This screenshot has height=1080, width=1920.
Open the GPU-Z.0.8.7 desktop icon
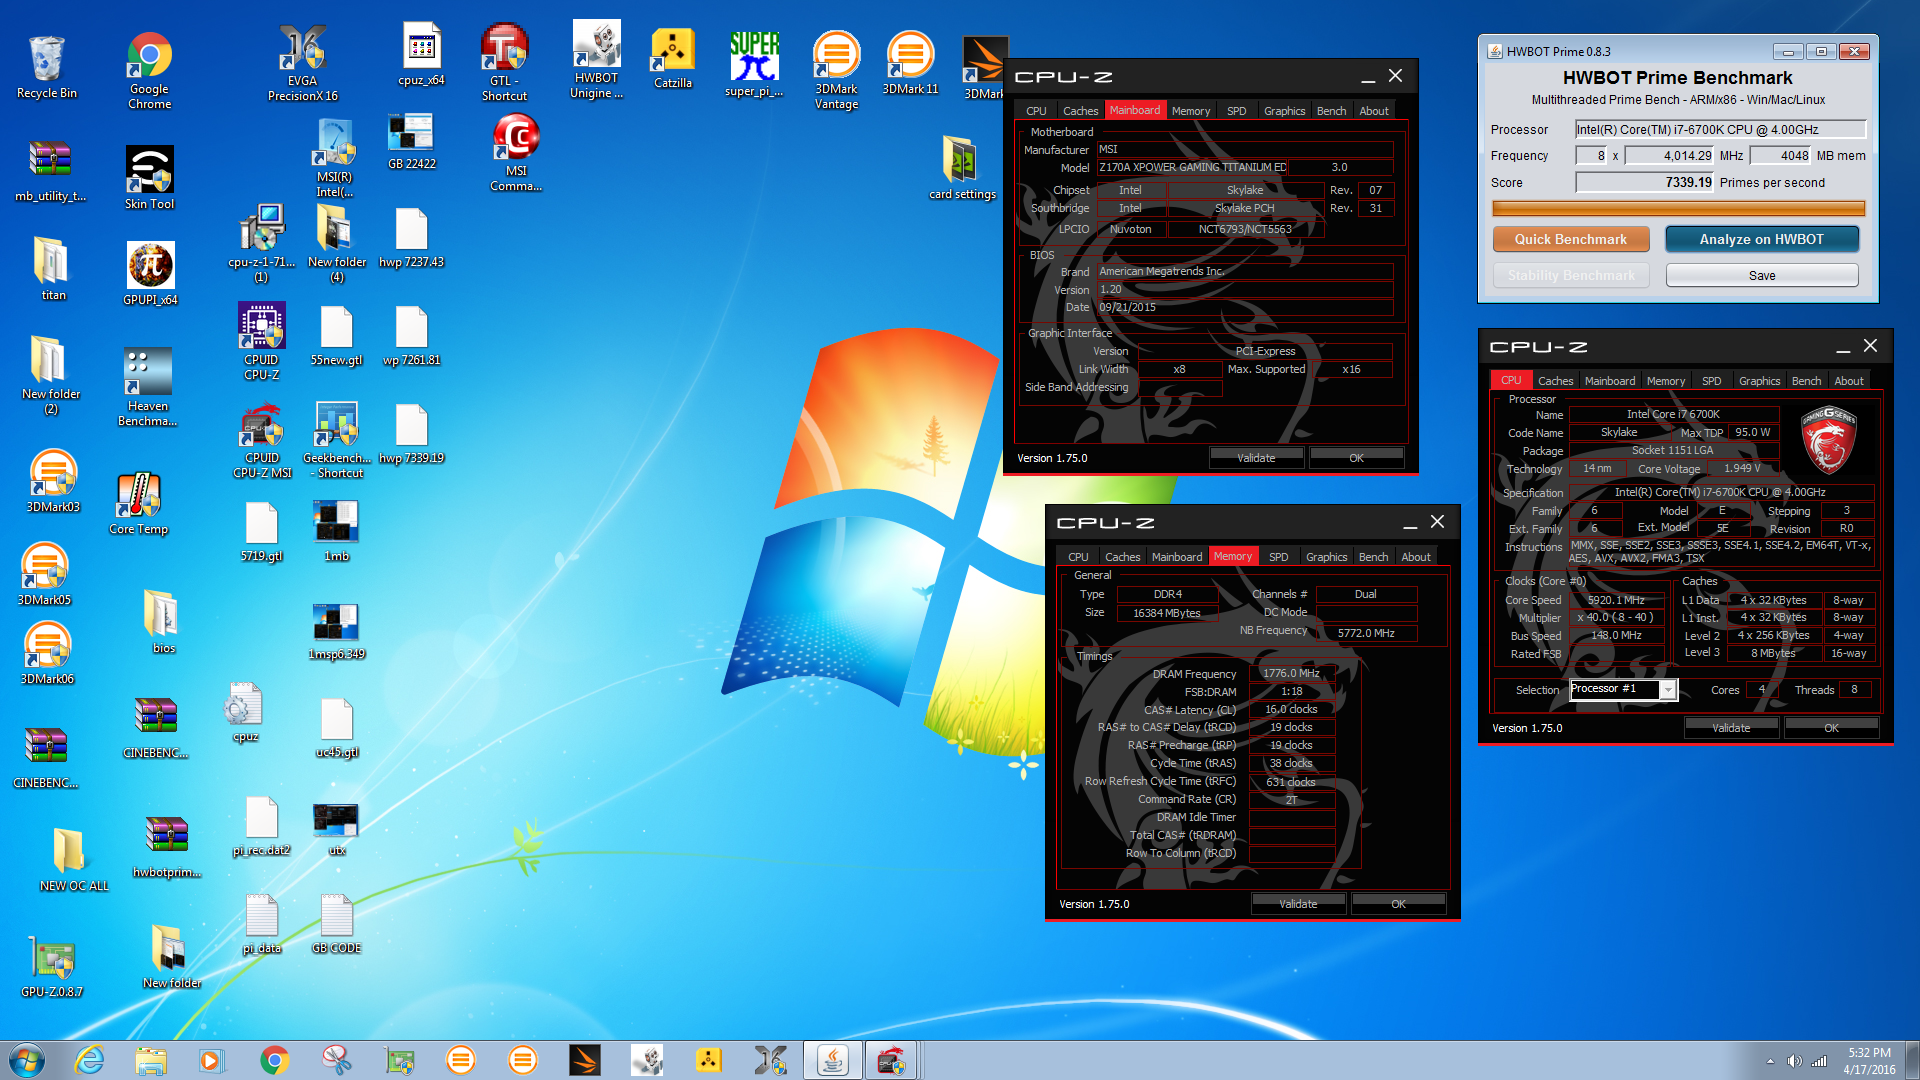click(52, 967)
